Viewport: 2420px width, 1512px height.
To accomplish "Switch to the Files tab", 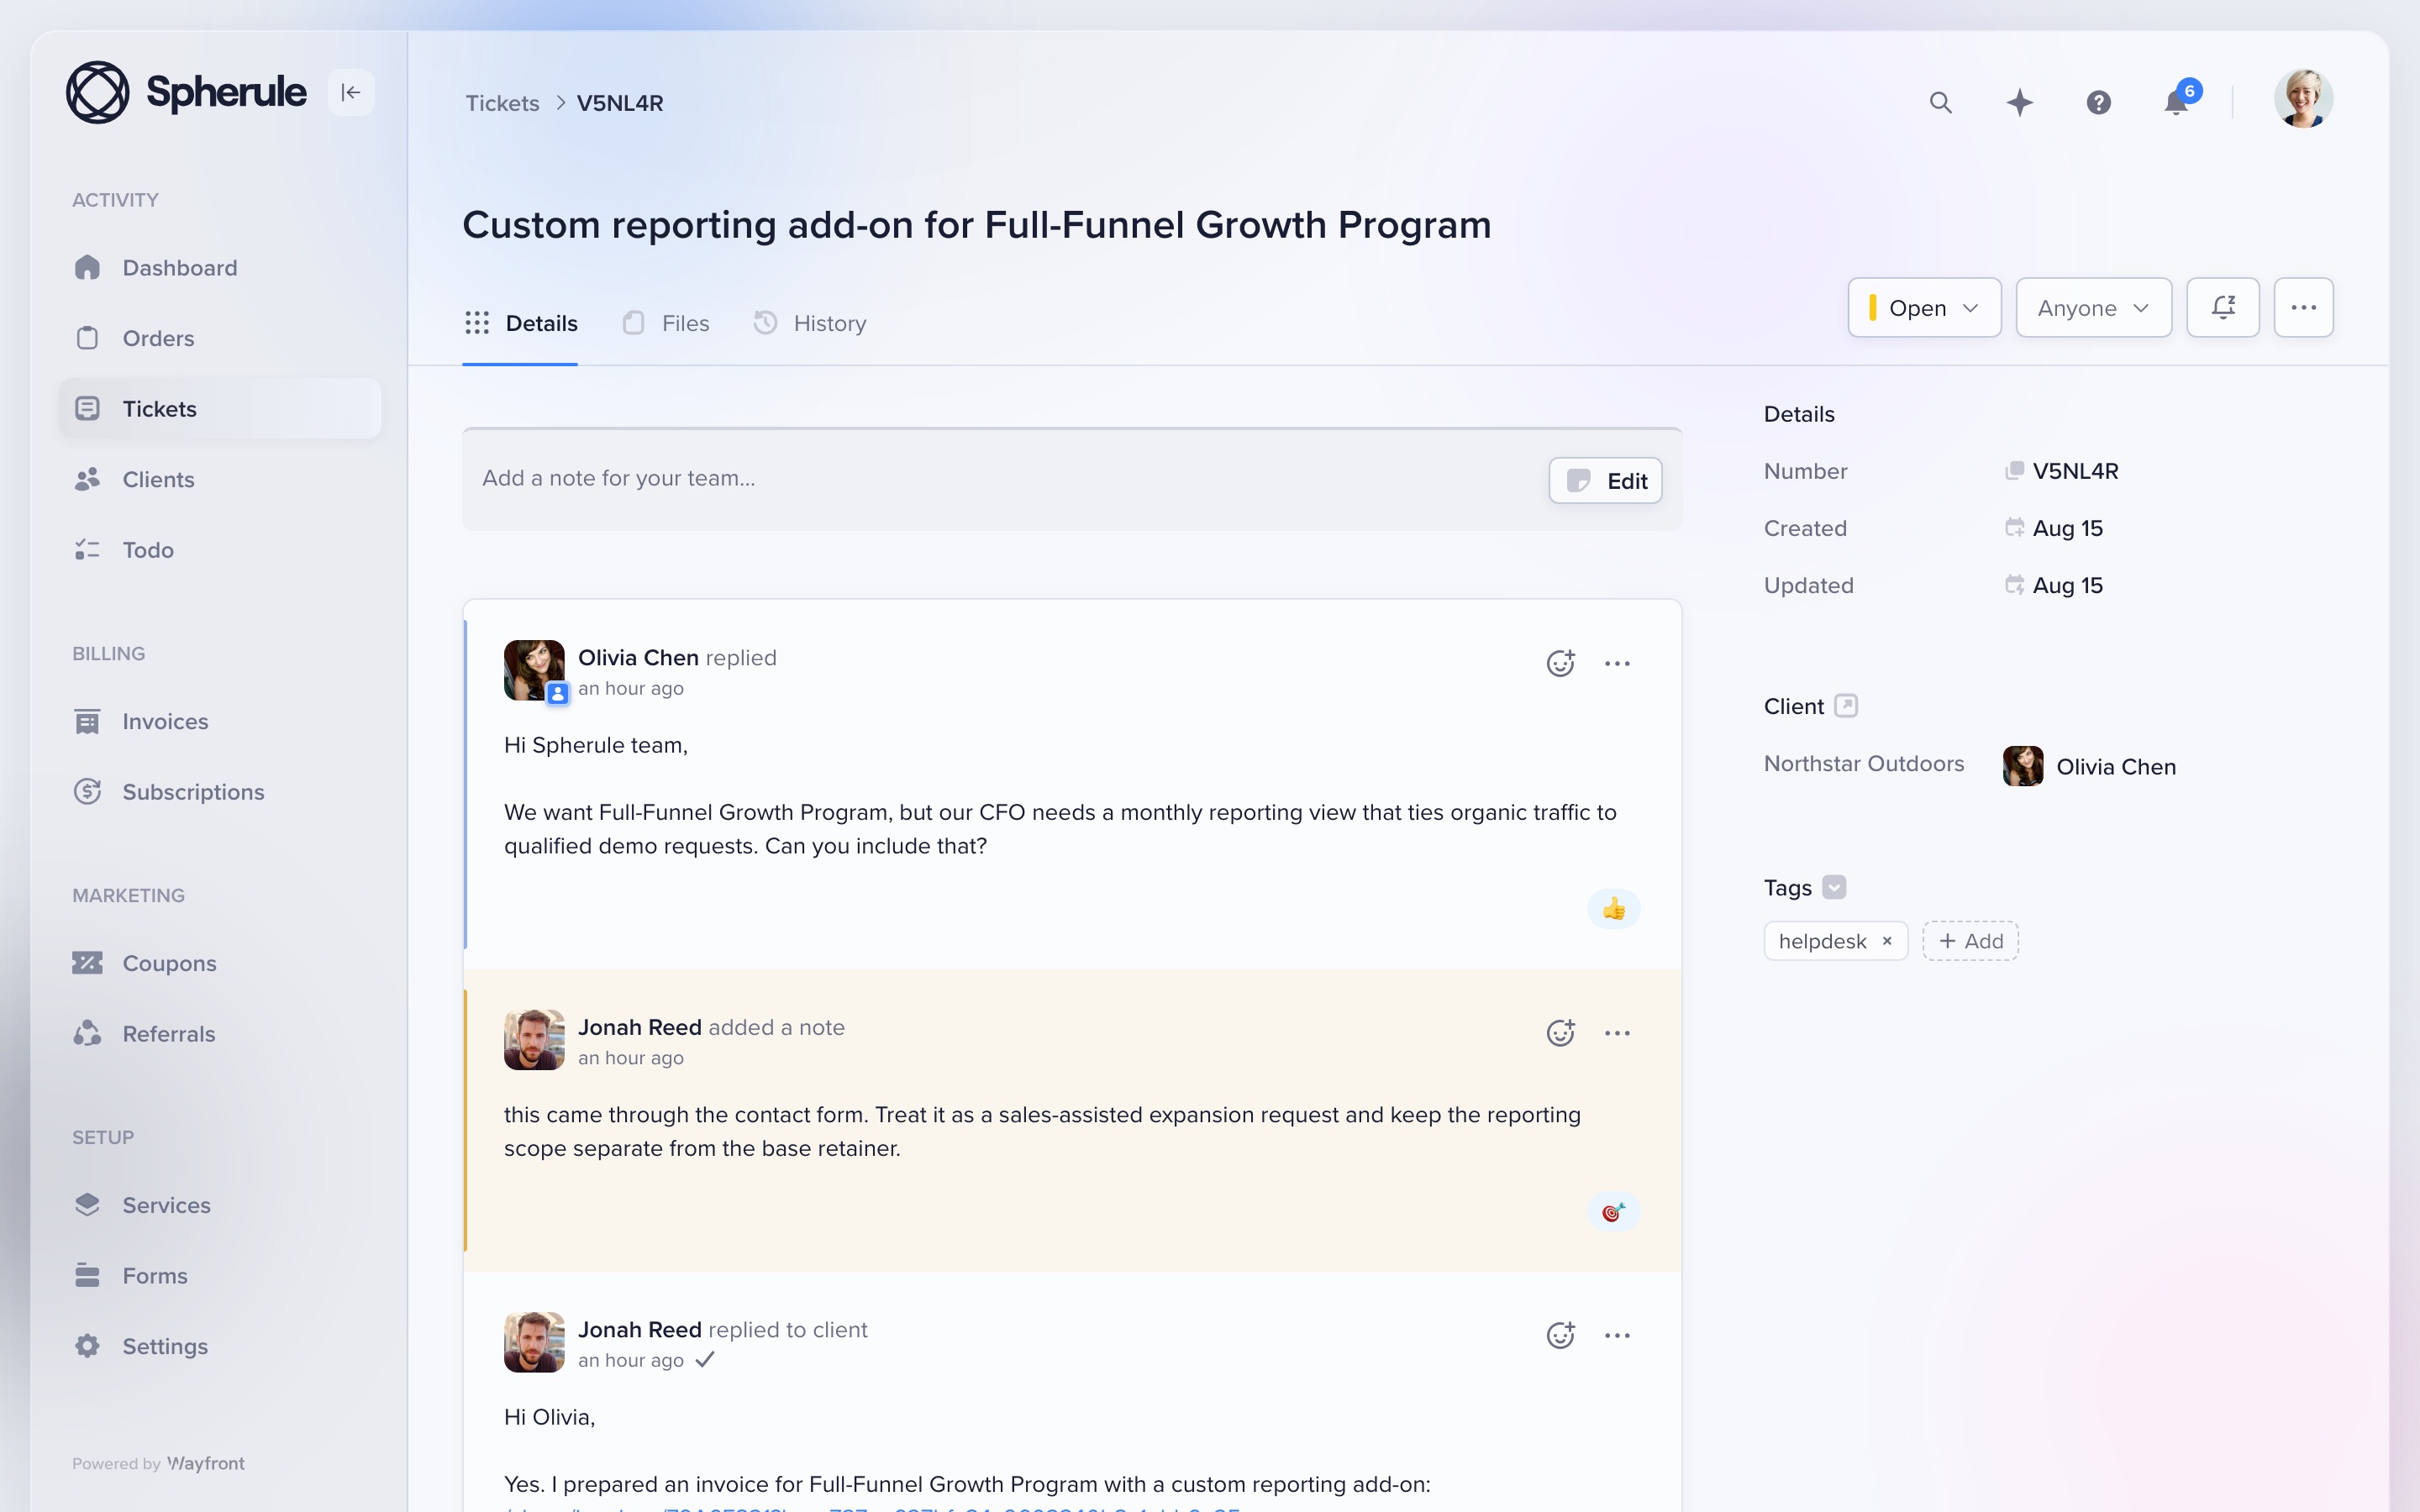I will point(666,323).
